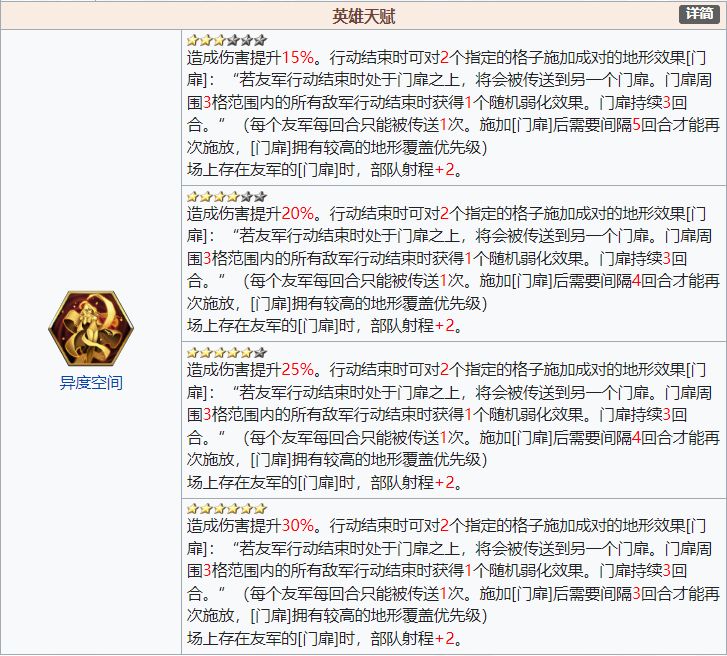Click the 异度空间 hexagonal talent icon

pos(91,329)
